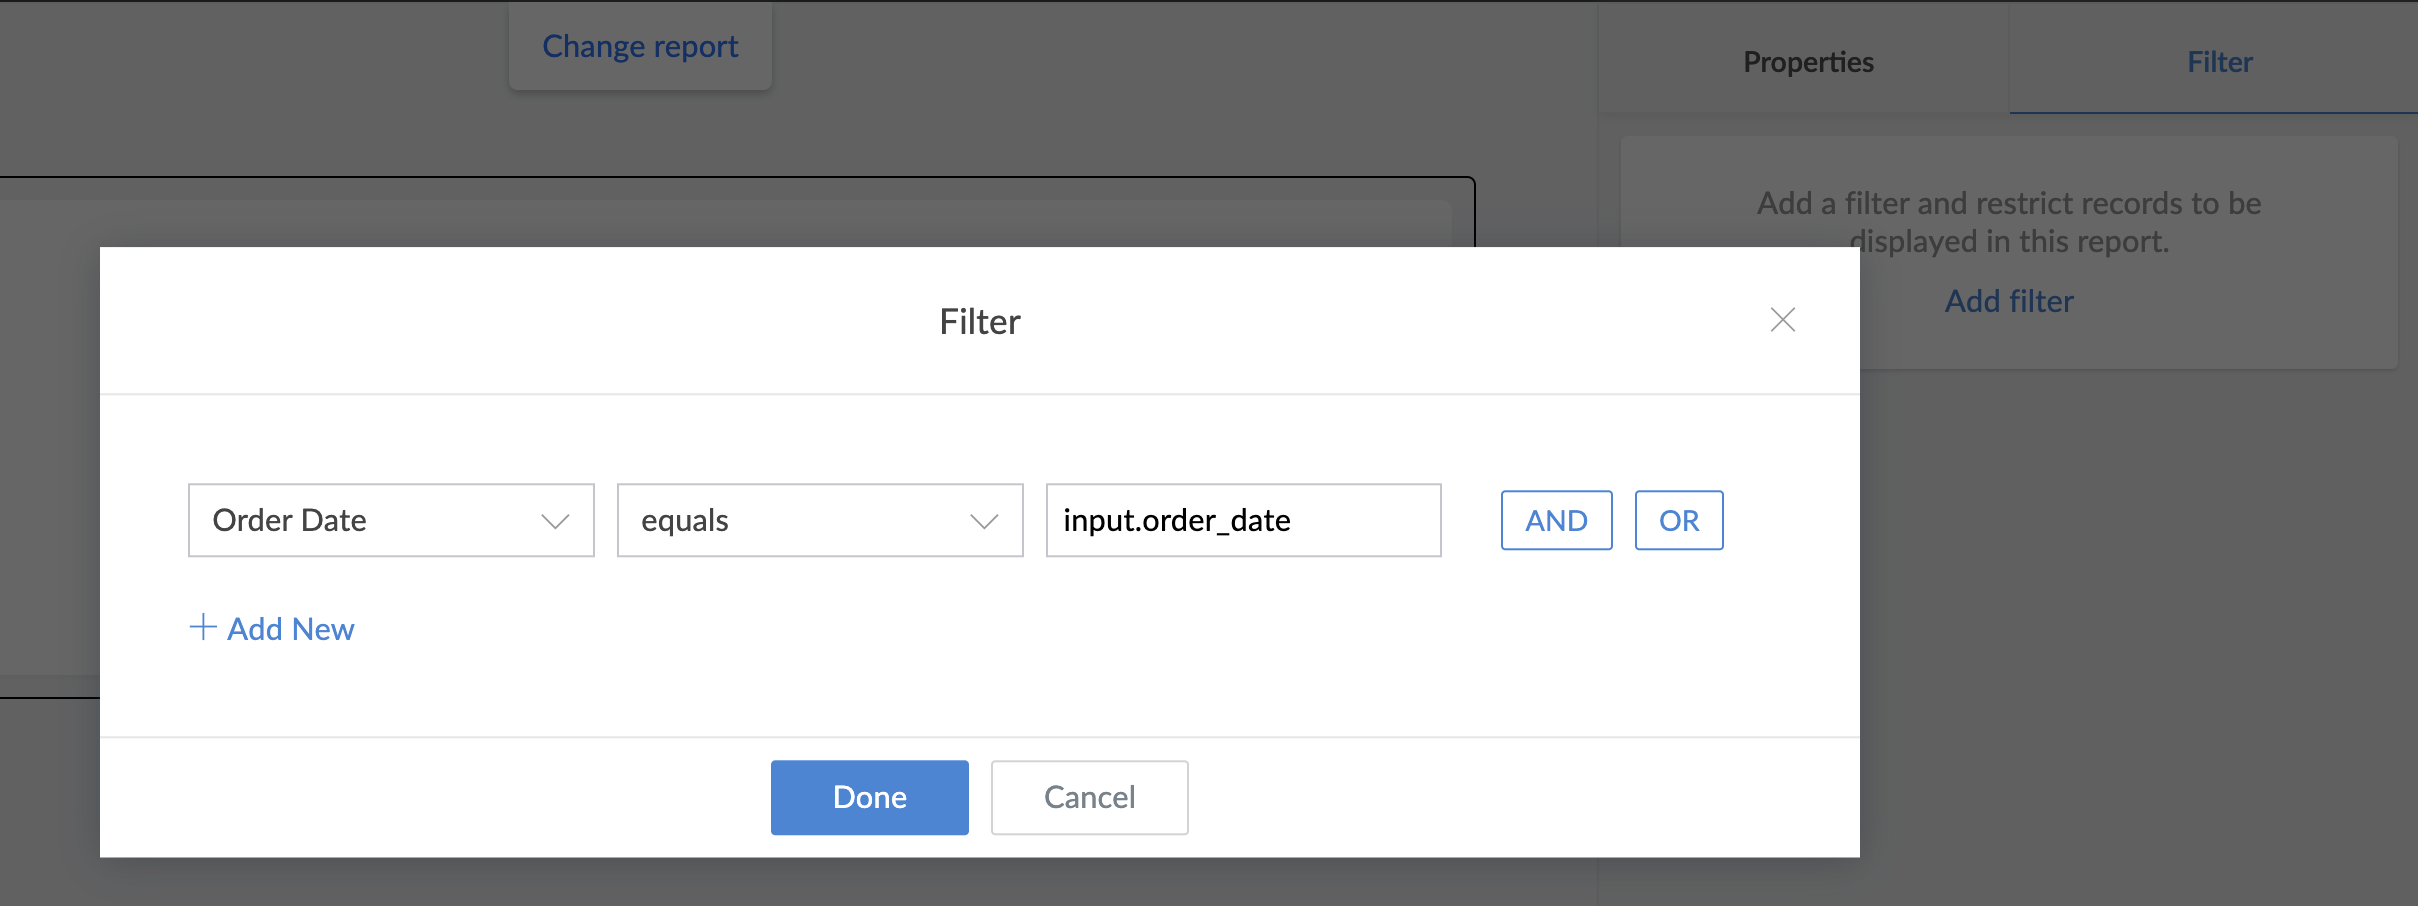
Task: Switch to the Properties tab
Action: 1808,62
